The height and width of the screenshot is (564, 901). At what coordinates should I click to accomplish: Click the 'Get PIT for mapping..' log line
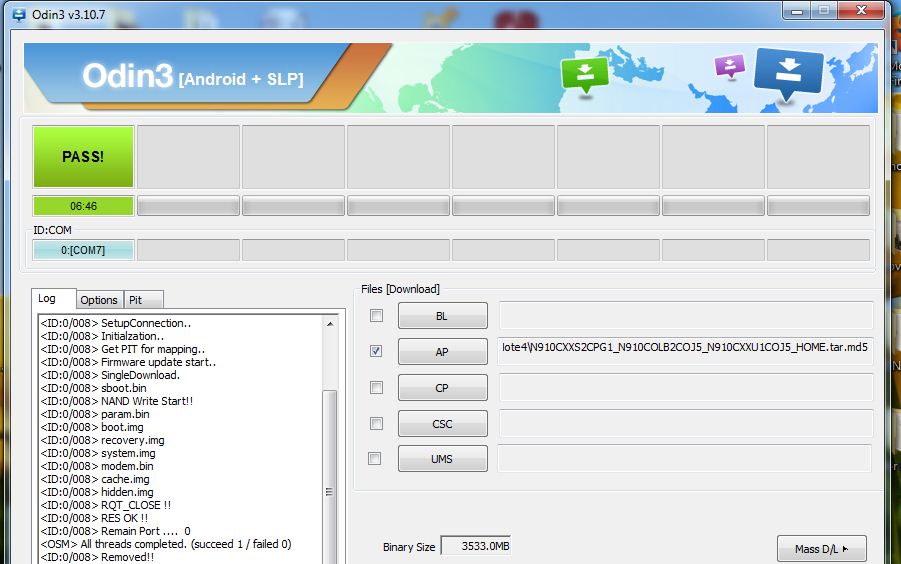(x=123, y=349)
